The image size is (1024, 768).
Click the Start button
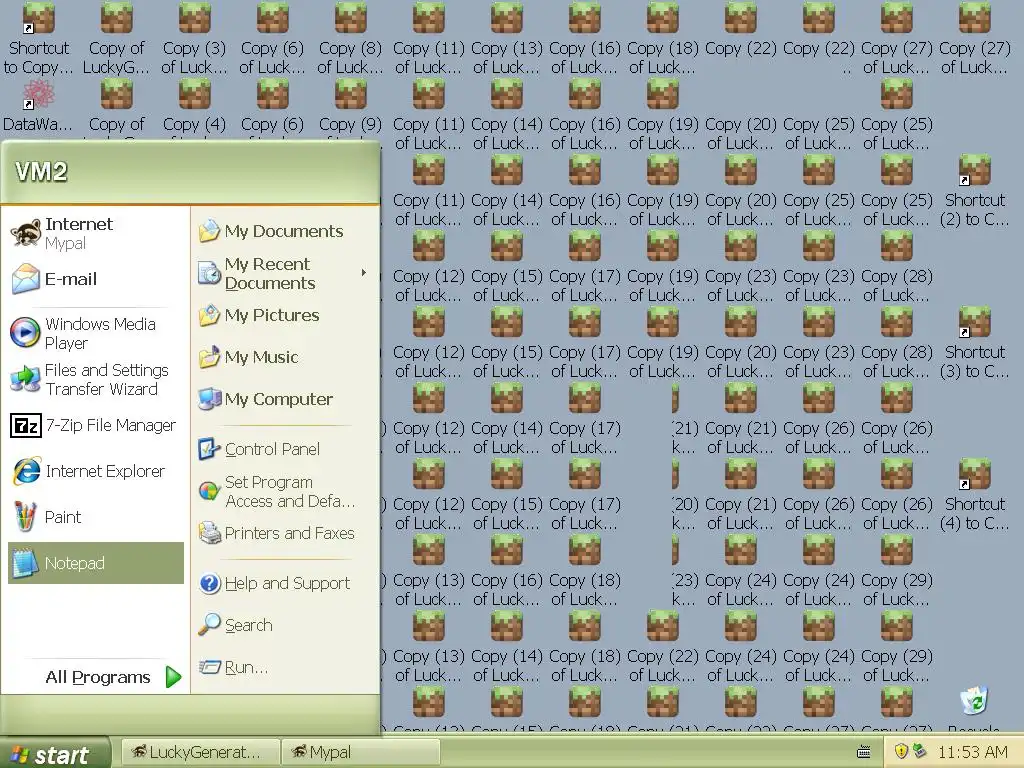(x=55, y=753)
